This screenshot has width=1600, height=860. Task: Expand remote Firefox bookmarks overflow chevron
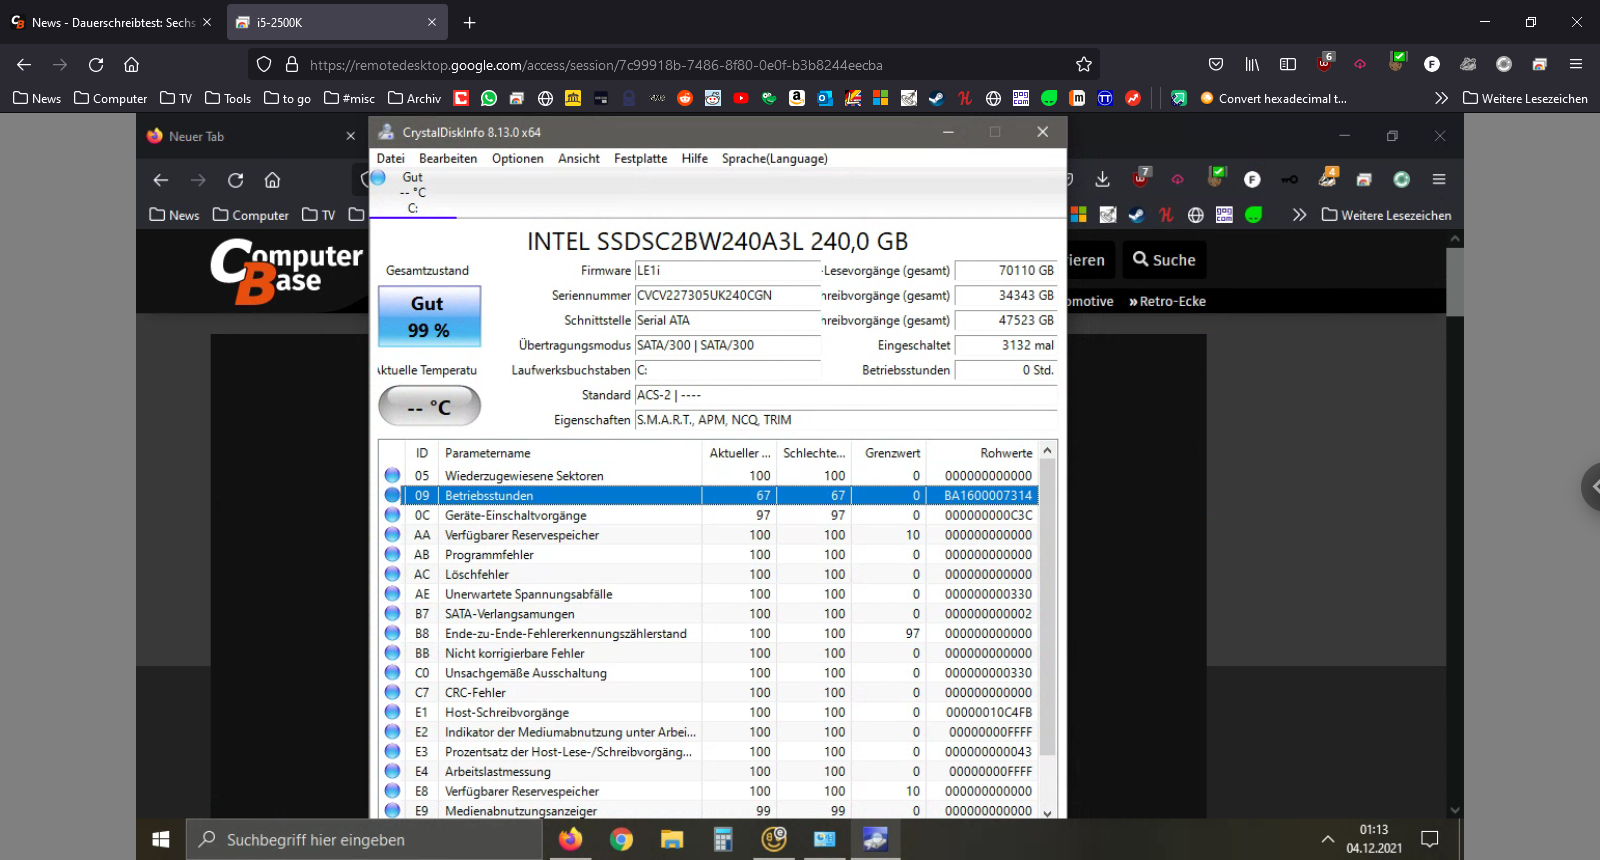[1299, 215]
